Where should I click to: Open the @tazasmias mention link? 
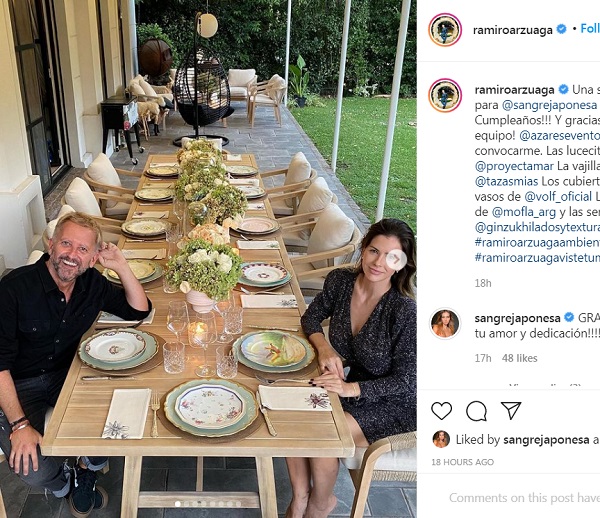click(506, 181)
